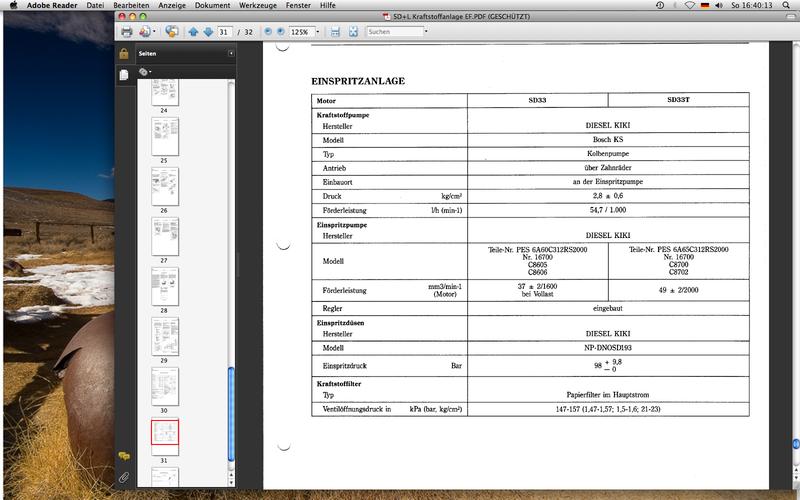
Task: Click the Suchen search field
Action: [x=392, y=32]
